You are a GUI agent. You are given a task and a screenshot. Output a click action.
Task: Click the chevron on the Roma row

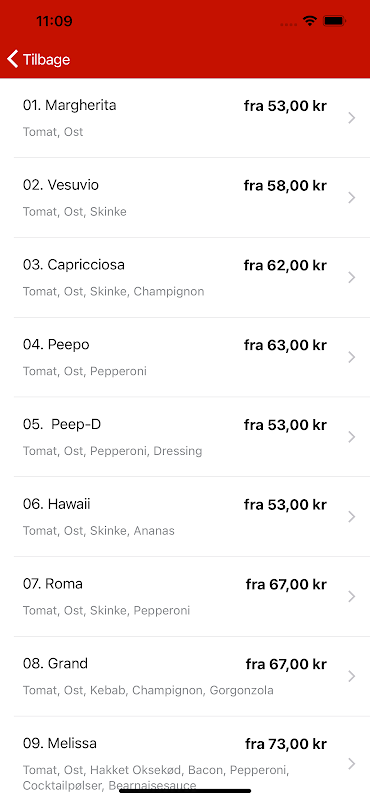(352, 596)
